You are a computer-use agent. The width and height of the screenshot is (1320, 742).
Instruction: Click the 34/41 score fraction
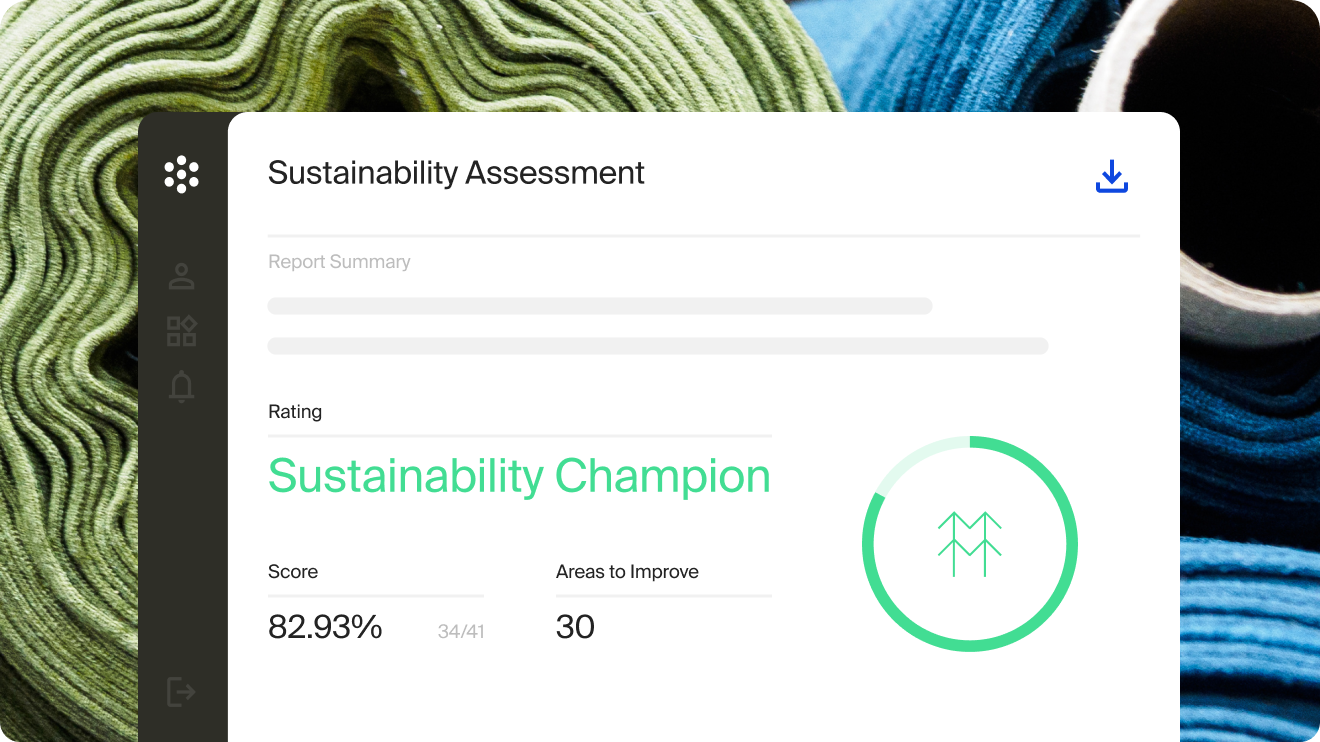(461, 631)
